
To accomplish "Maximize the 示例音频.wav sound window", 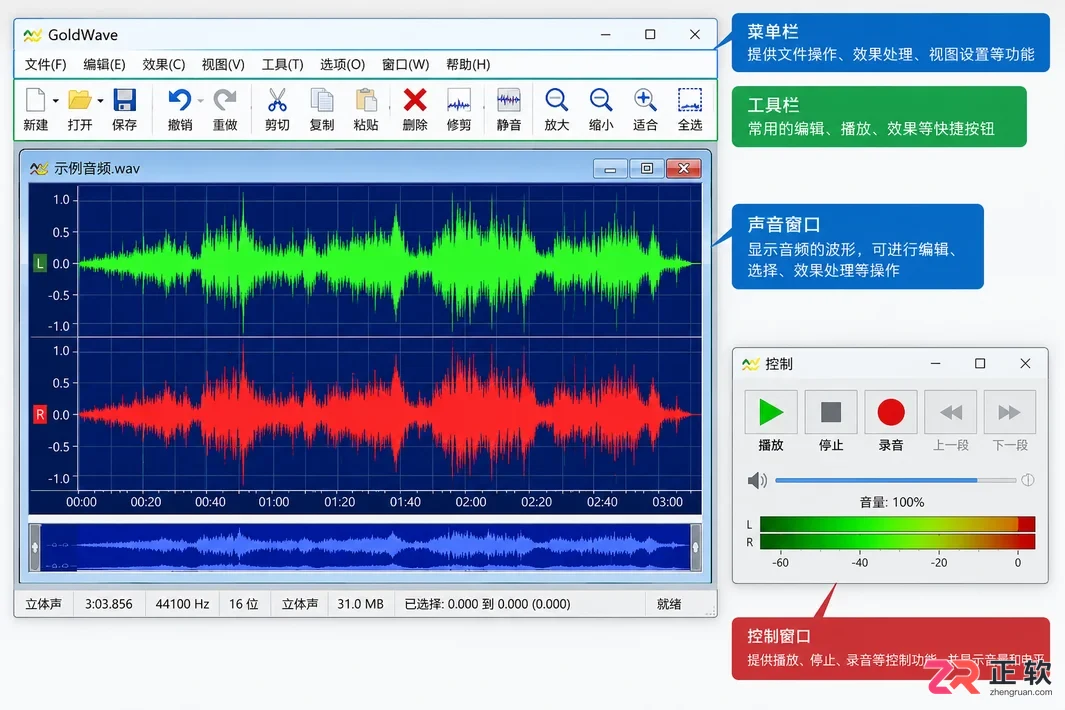I will [x=647, y=168].
